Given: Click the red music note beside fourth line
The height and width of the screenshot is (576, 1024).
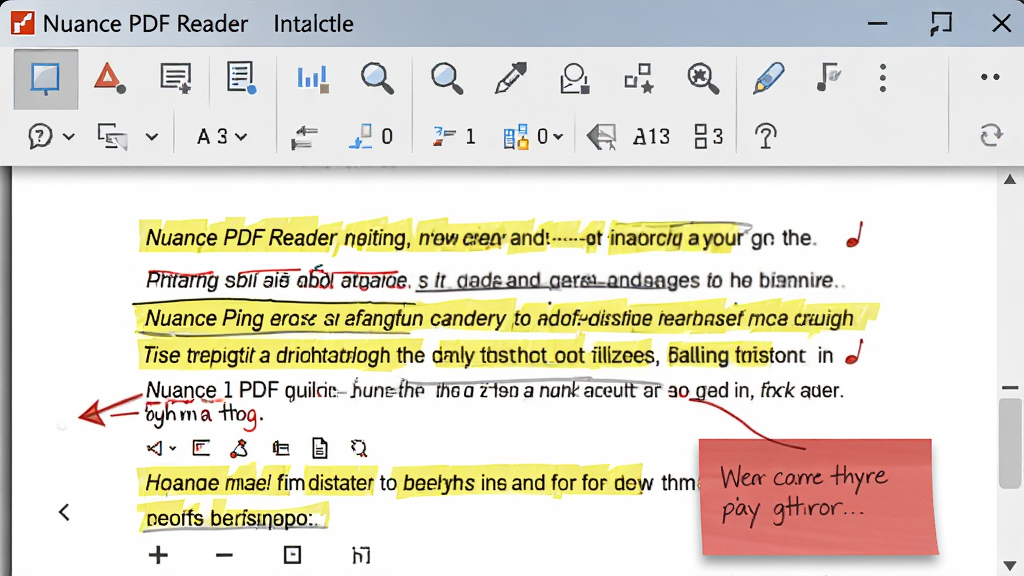Looking at the screenshot, I should [x=854, y=353].
